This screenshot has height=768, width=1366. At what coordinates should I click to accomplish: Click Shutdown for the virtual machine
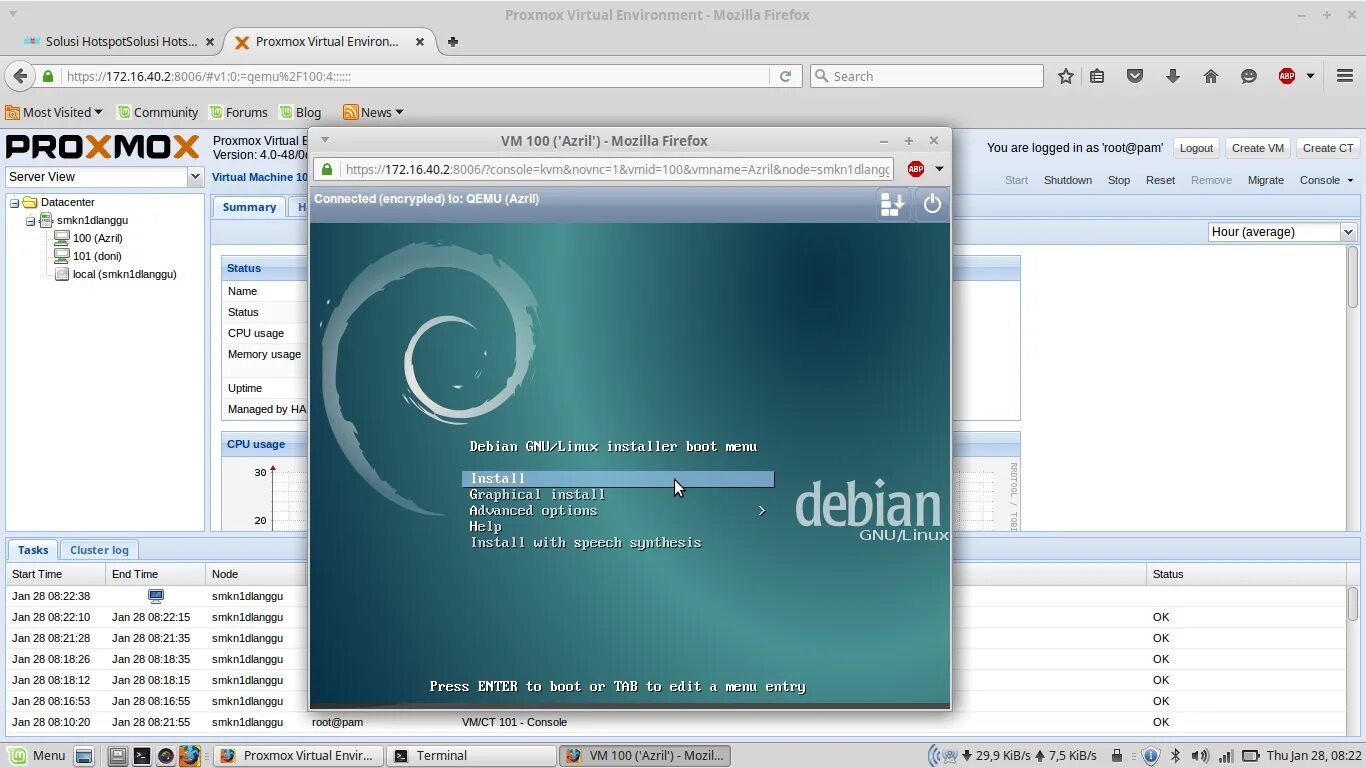[x=1068, y=180]
